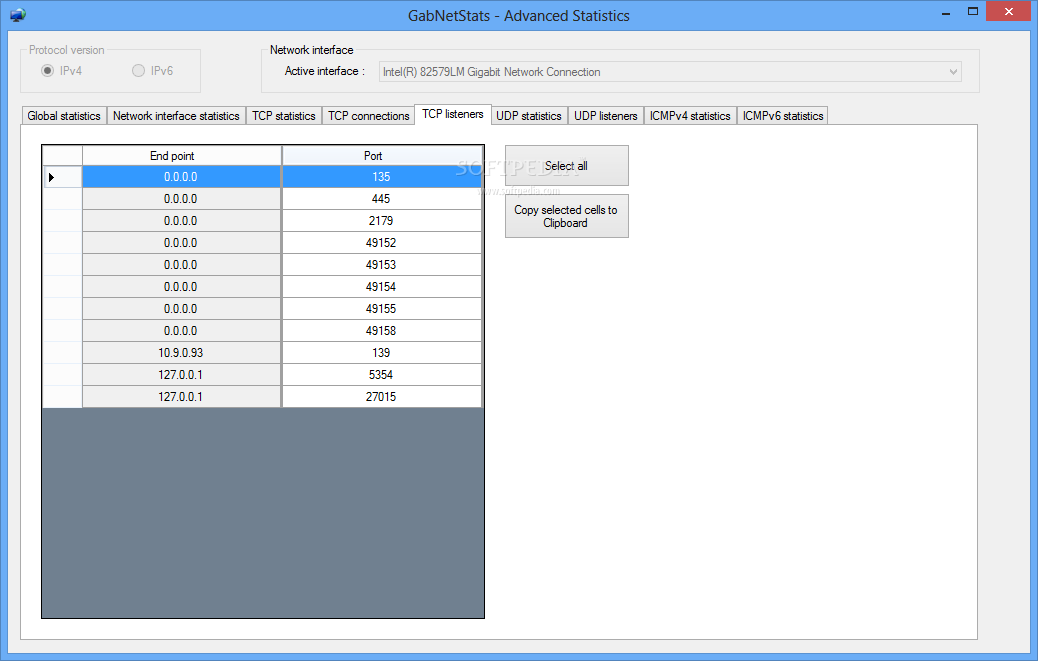
Task: Maximize the Advanced Statistics window
Action: (972, 12)
